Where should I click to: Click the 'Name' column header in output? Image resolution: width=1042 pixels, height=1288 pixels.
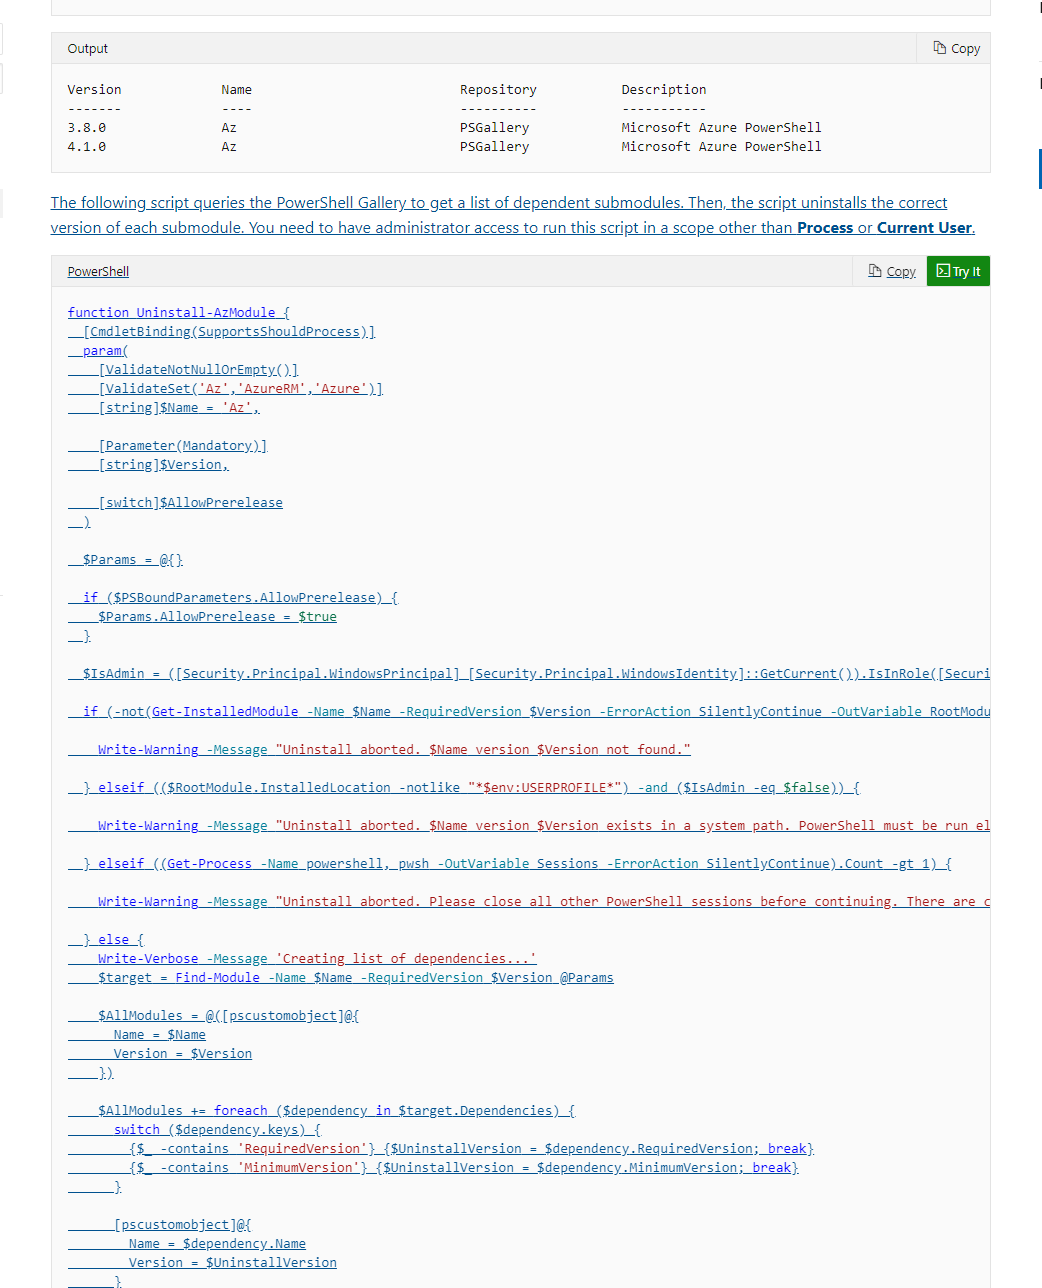click(x=237, y=89)
